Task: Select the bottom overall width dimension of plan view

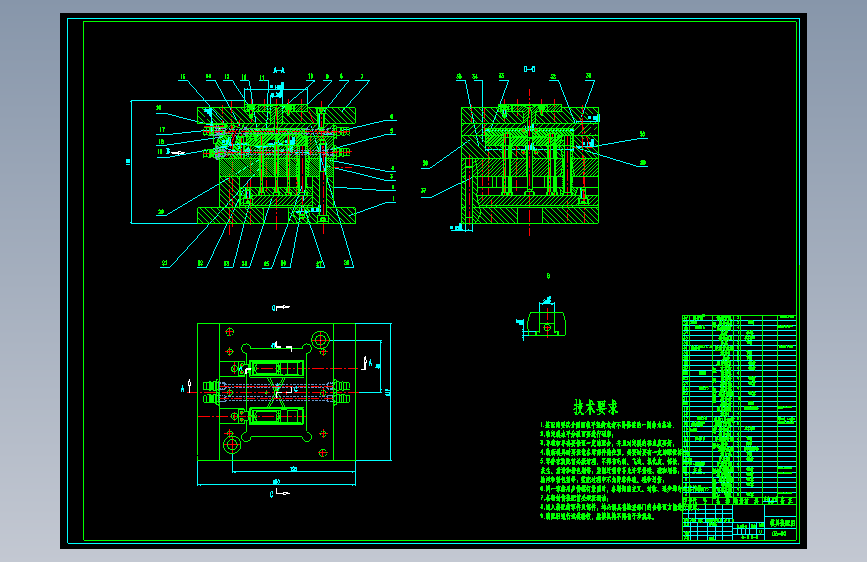Action: pos(276,482)
